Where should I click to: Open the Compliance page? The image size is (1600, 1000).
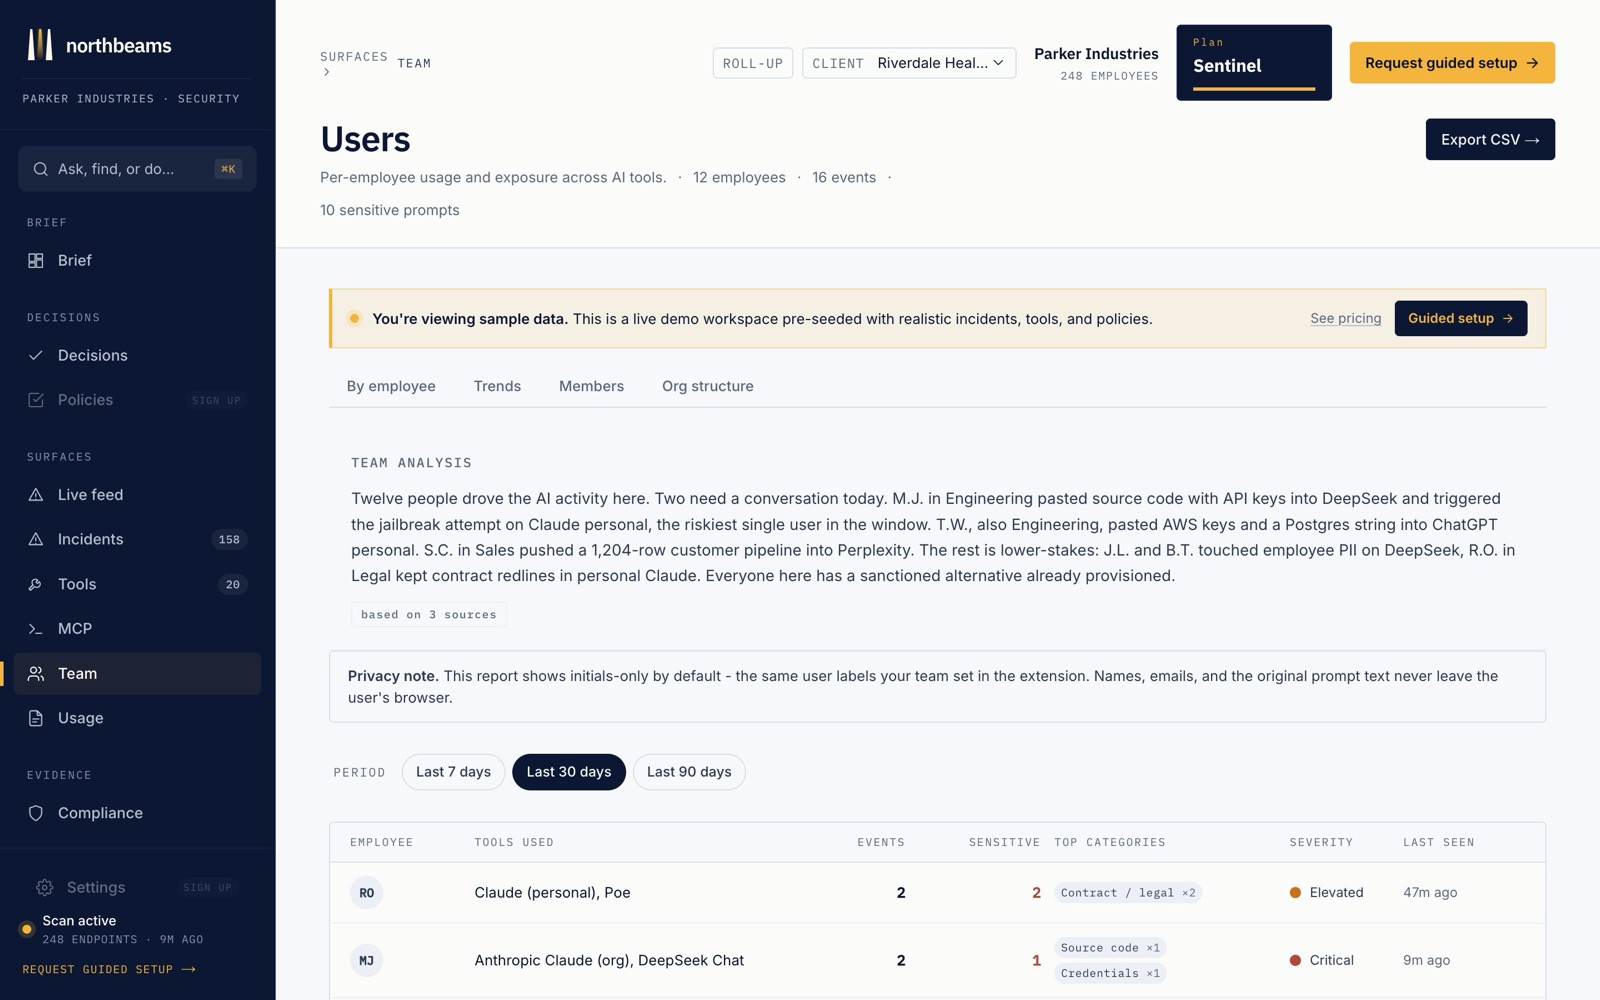coord(137,813)
